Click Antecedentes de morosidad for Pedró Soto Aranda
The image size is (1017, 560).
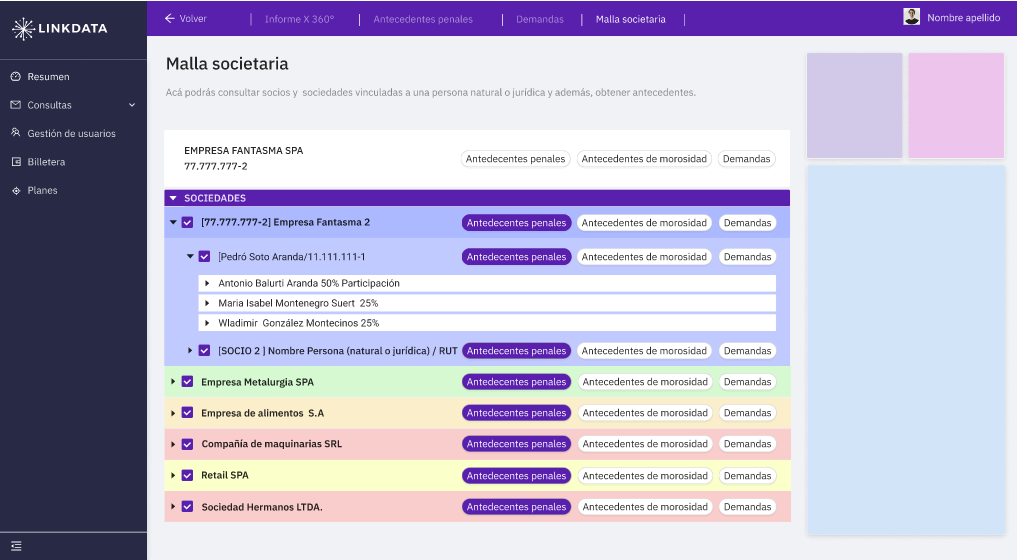click(644, 257)
